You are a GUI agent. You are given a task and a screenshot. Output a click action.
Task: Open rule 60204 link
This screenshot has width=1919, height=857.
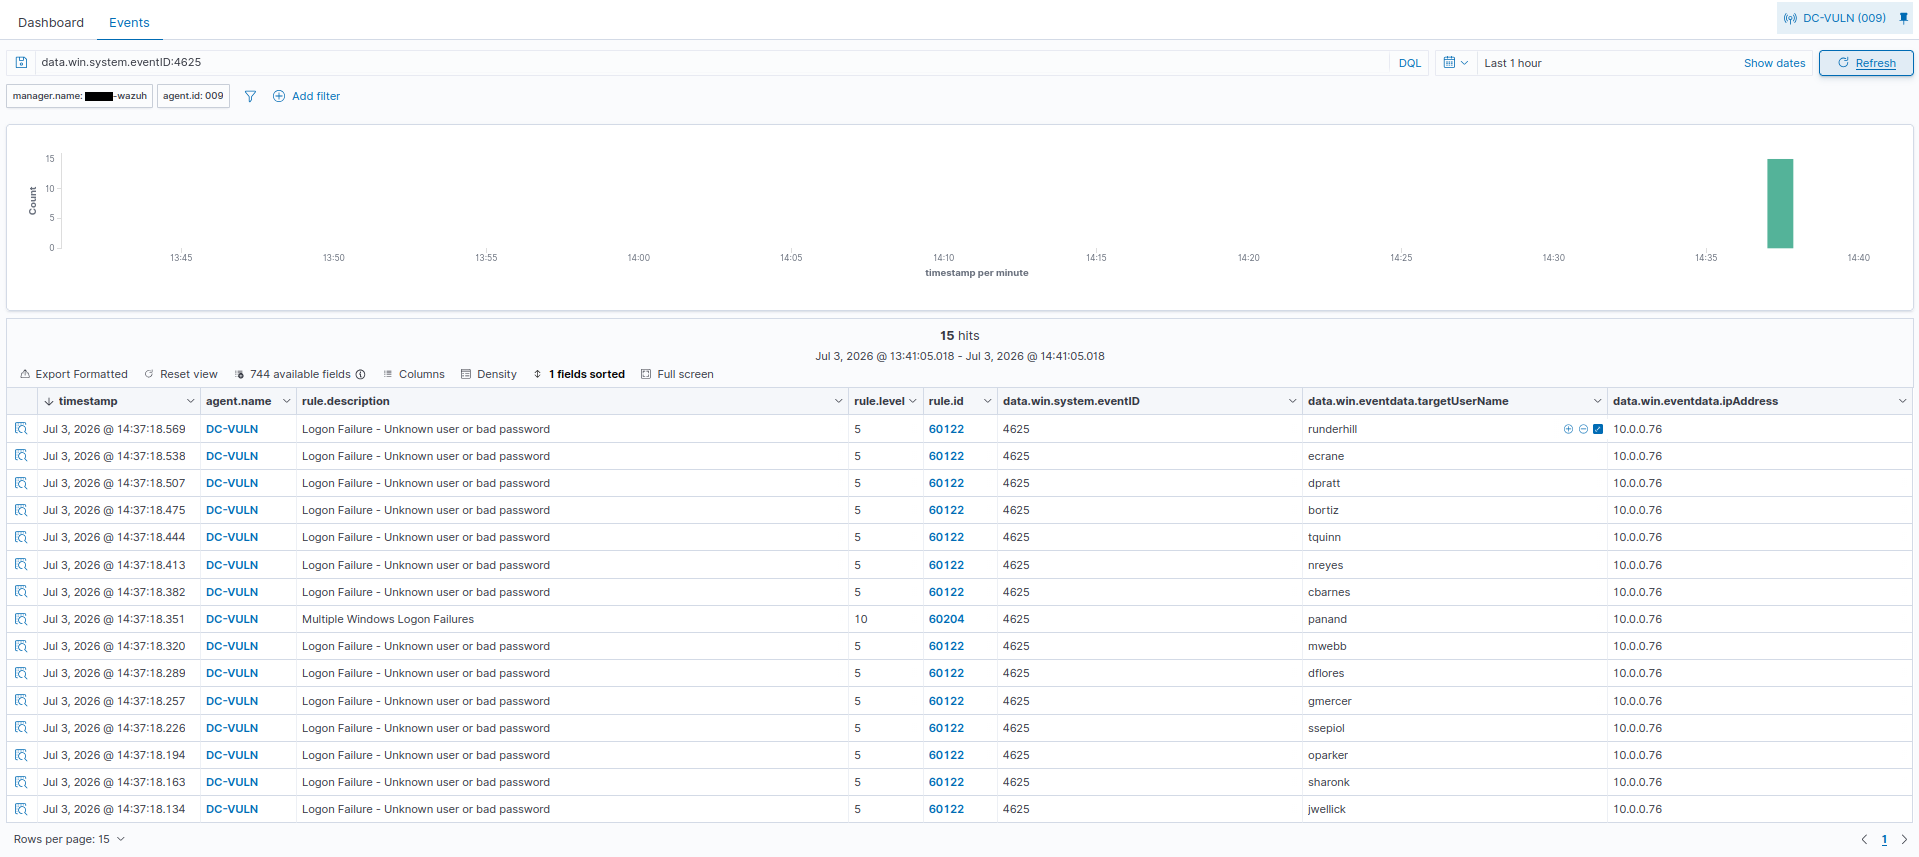[x=946, y=619]
